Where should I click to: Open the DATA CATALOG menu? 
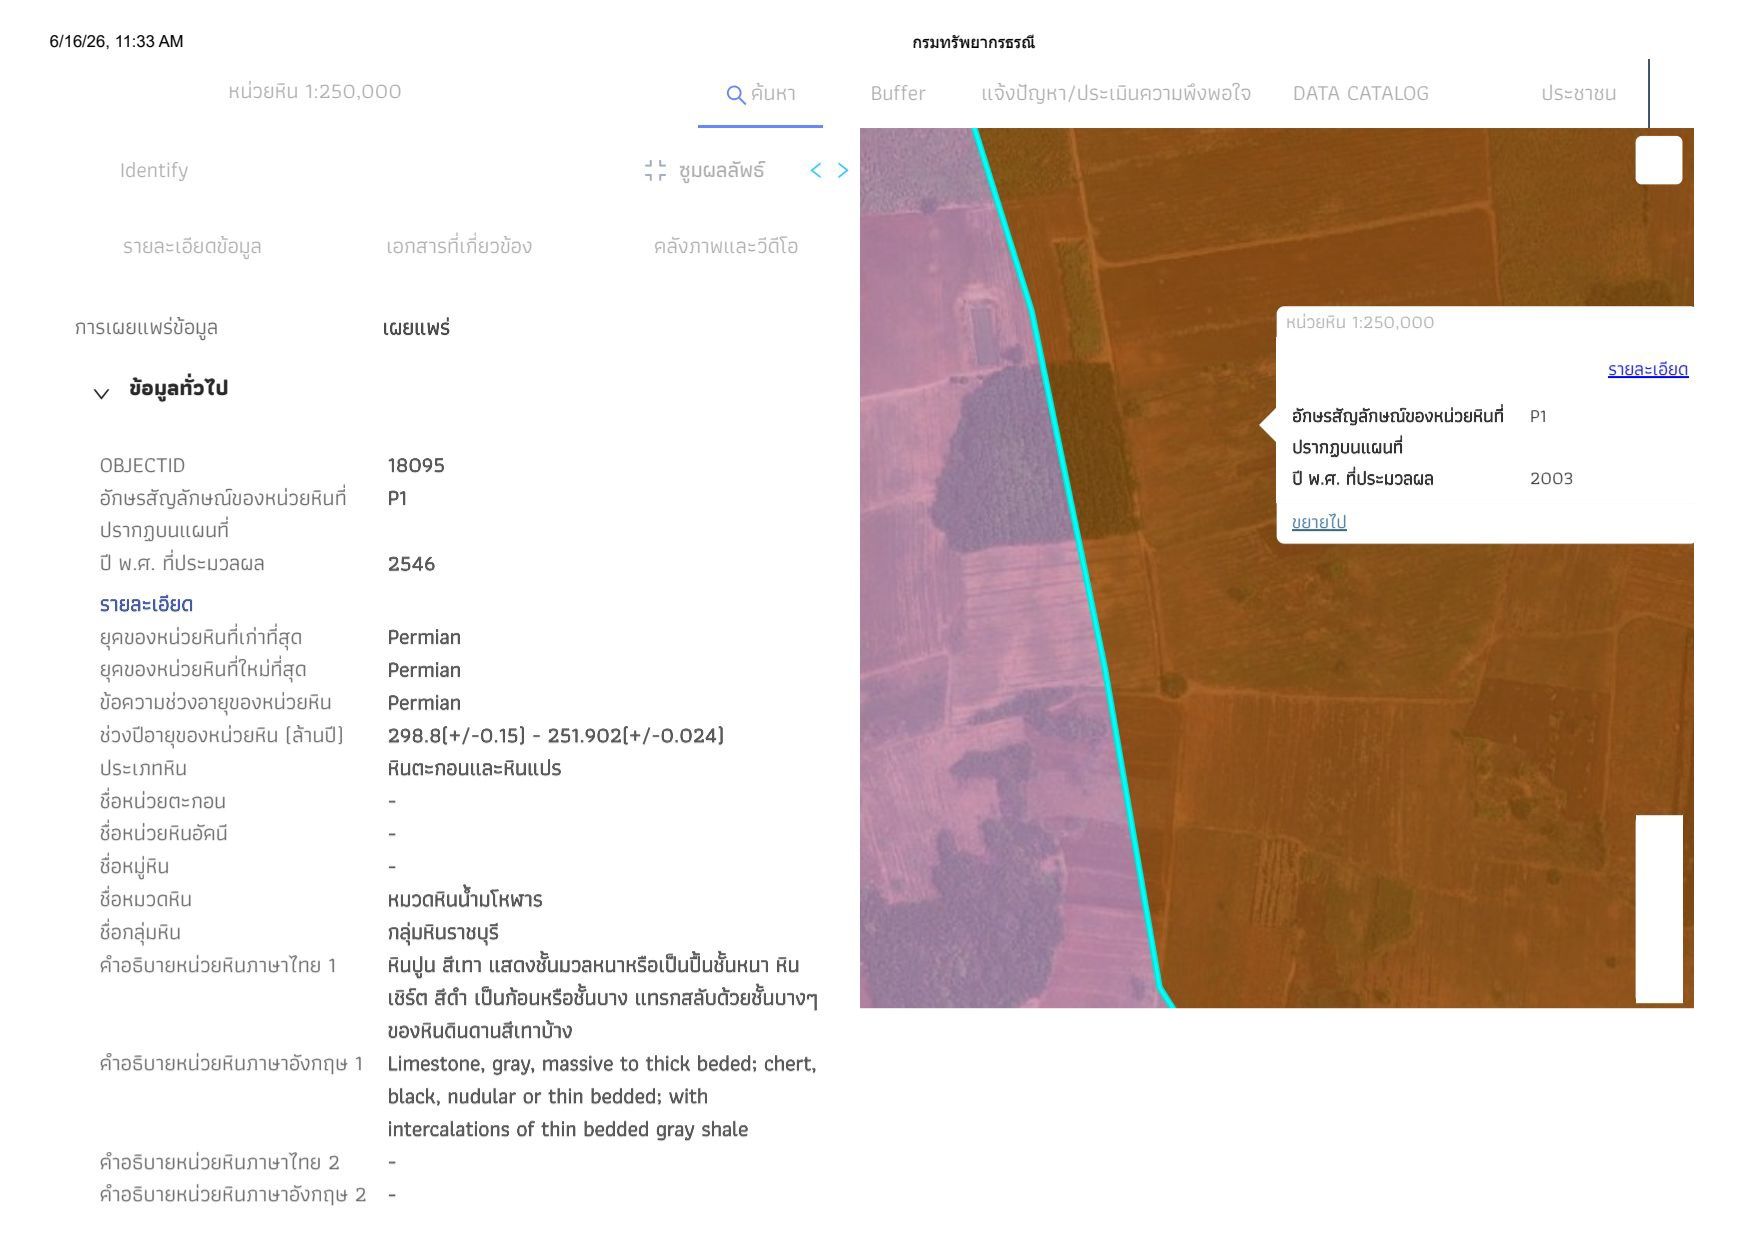[x=1360, y=93]
